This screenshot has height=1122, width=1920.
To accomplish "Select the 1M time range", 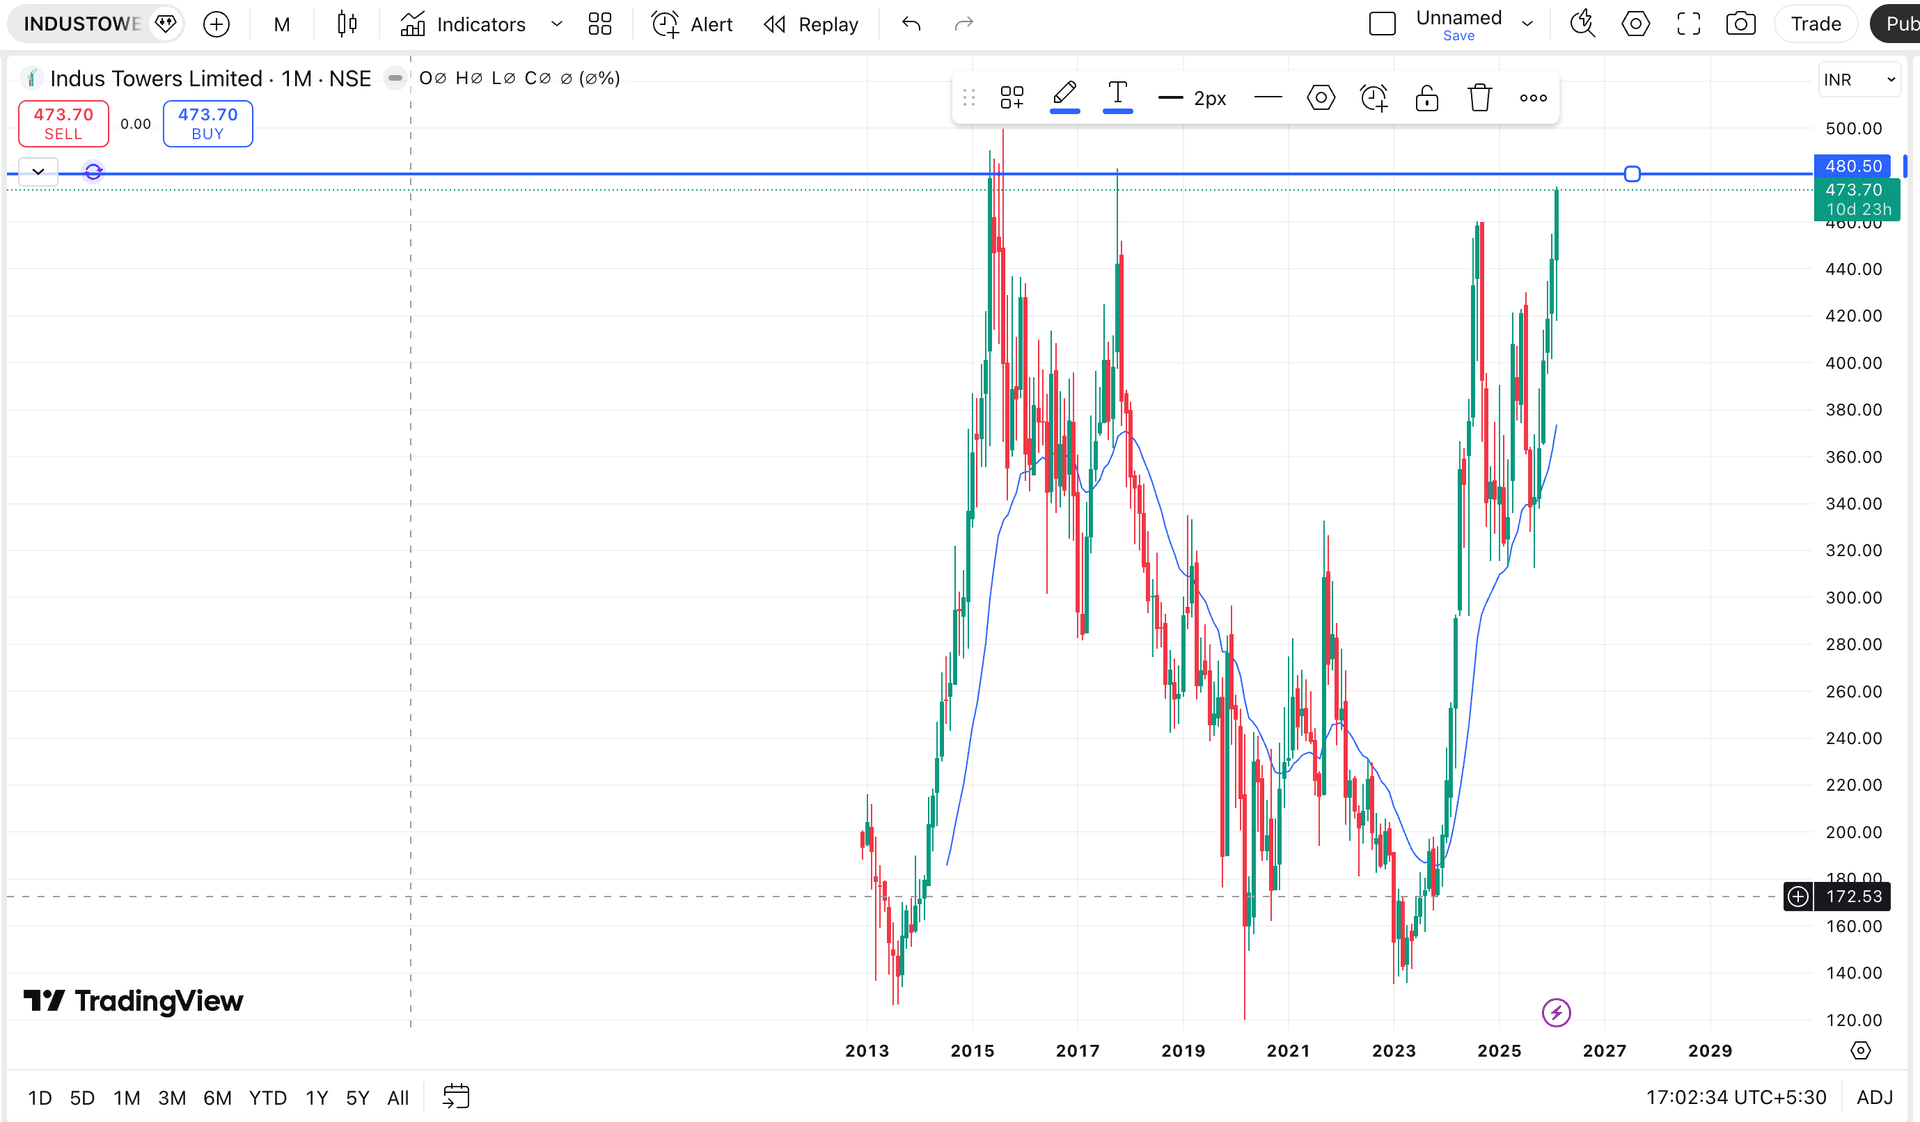I will [x=127, y=1098].
